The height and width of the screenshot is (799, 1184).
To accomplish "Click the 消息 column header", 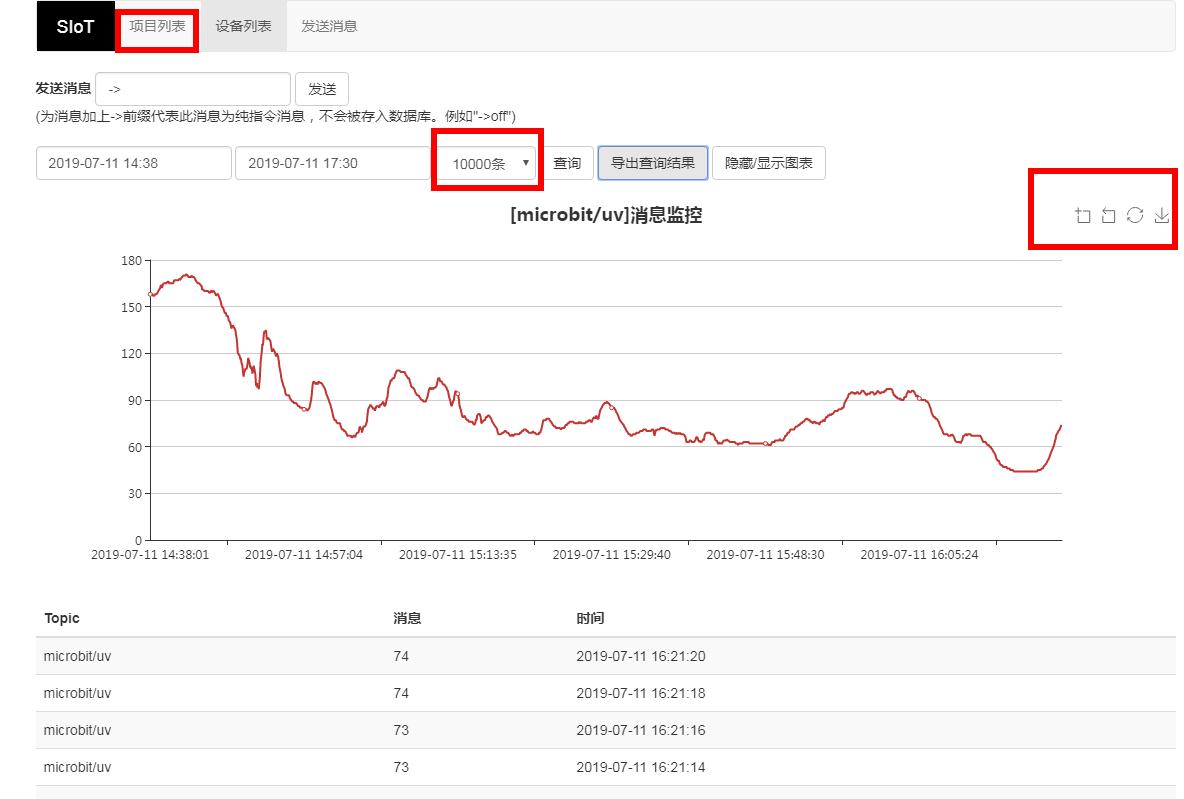I will click(x=407, y=618).
